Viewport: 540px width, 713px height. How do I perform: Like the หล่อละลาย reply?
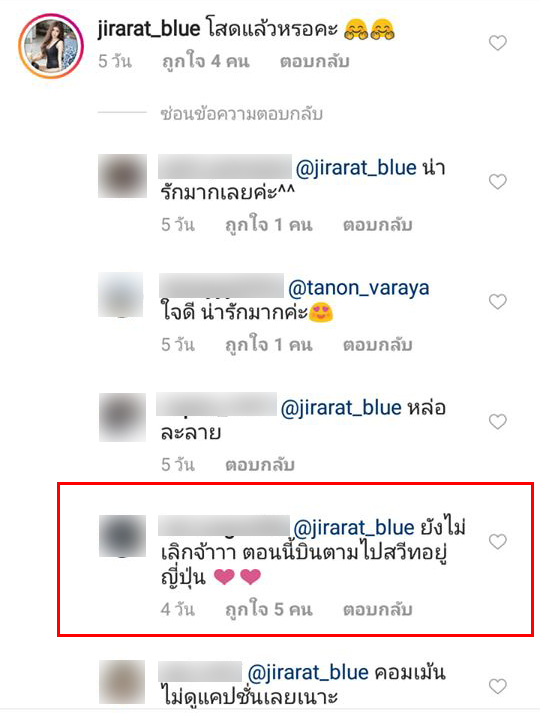click(497, 422)
